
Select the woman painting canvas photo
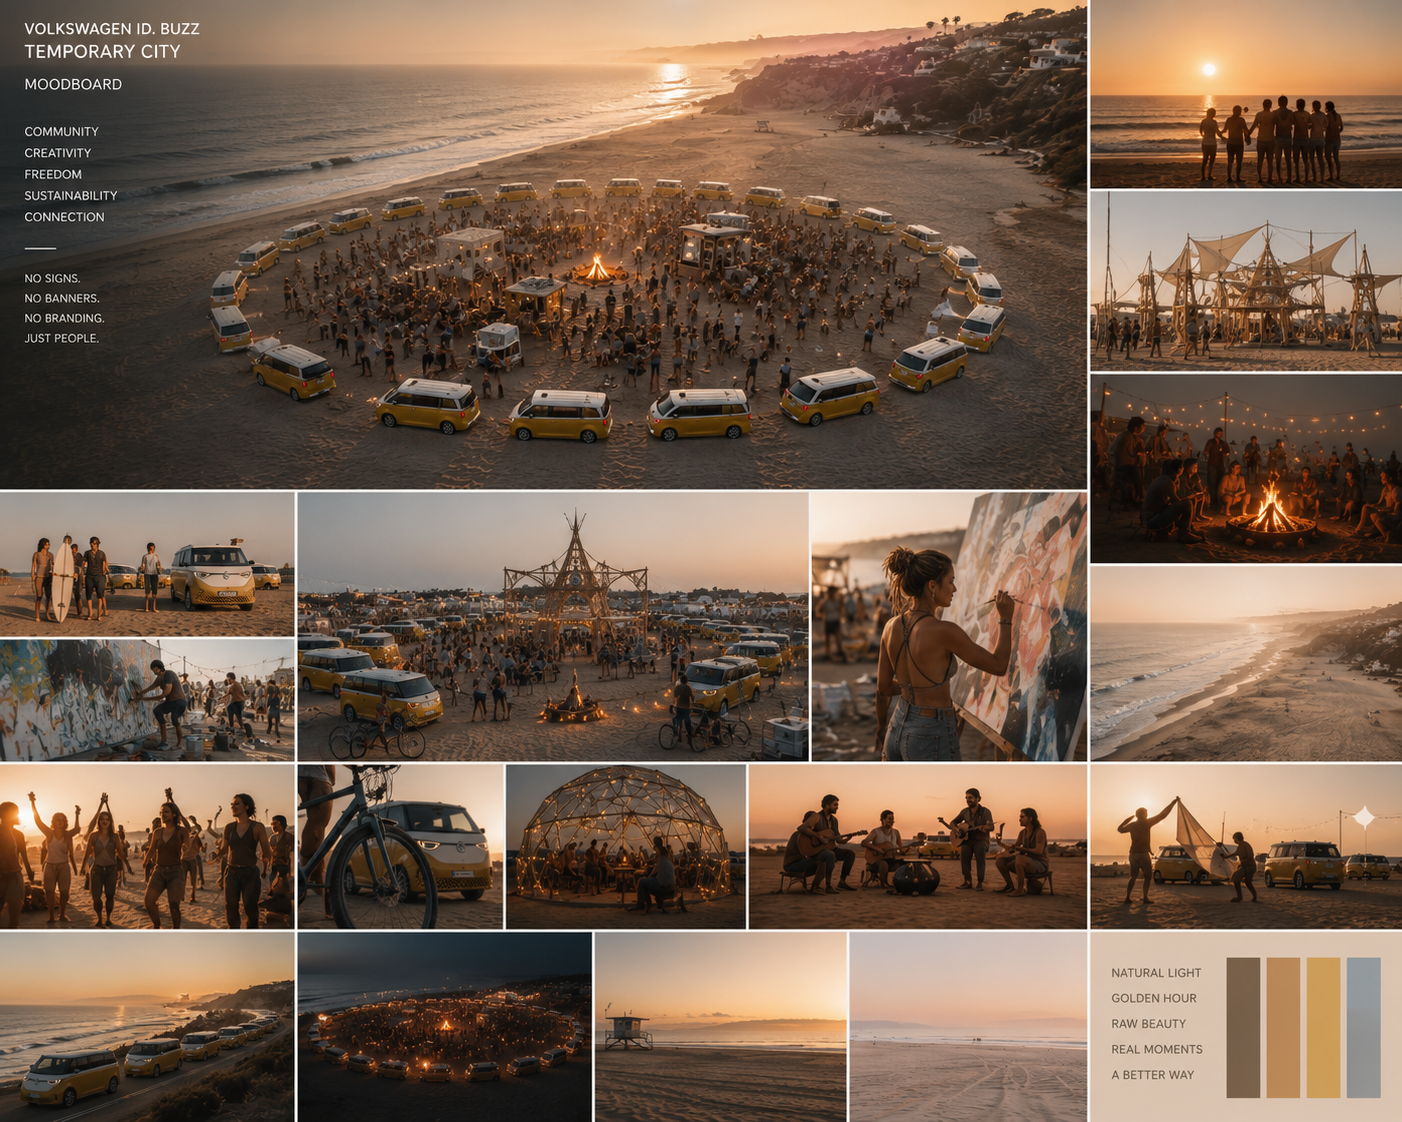point(949,626)
